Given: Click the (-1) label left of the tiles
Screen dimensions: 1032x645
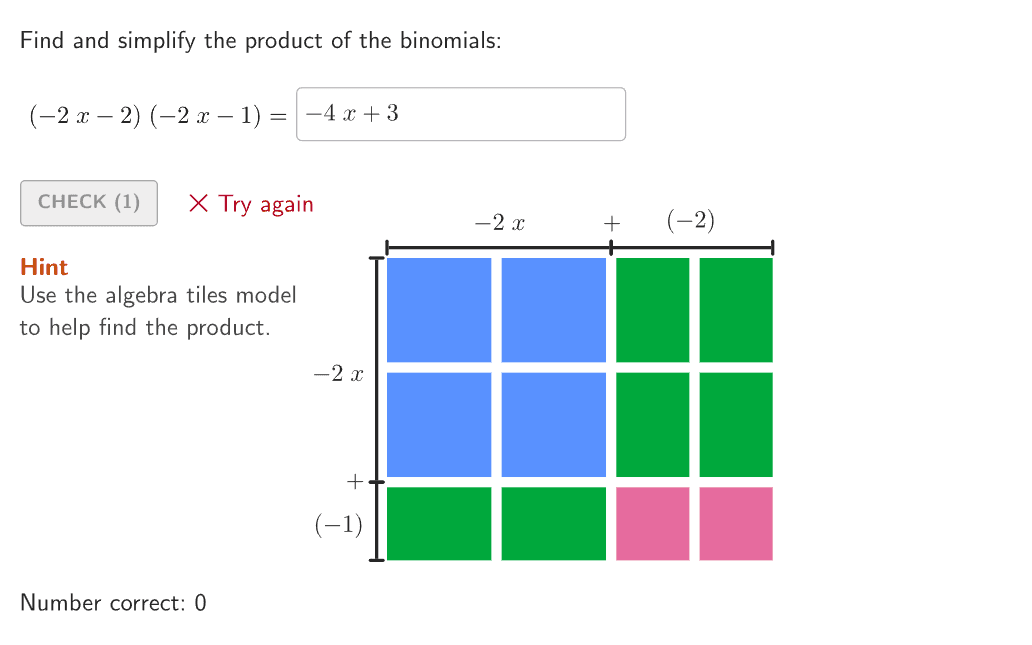Looking at the screenshot, I should 338,525.
